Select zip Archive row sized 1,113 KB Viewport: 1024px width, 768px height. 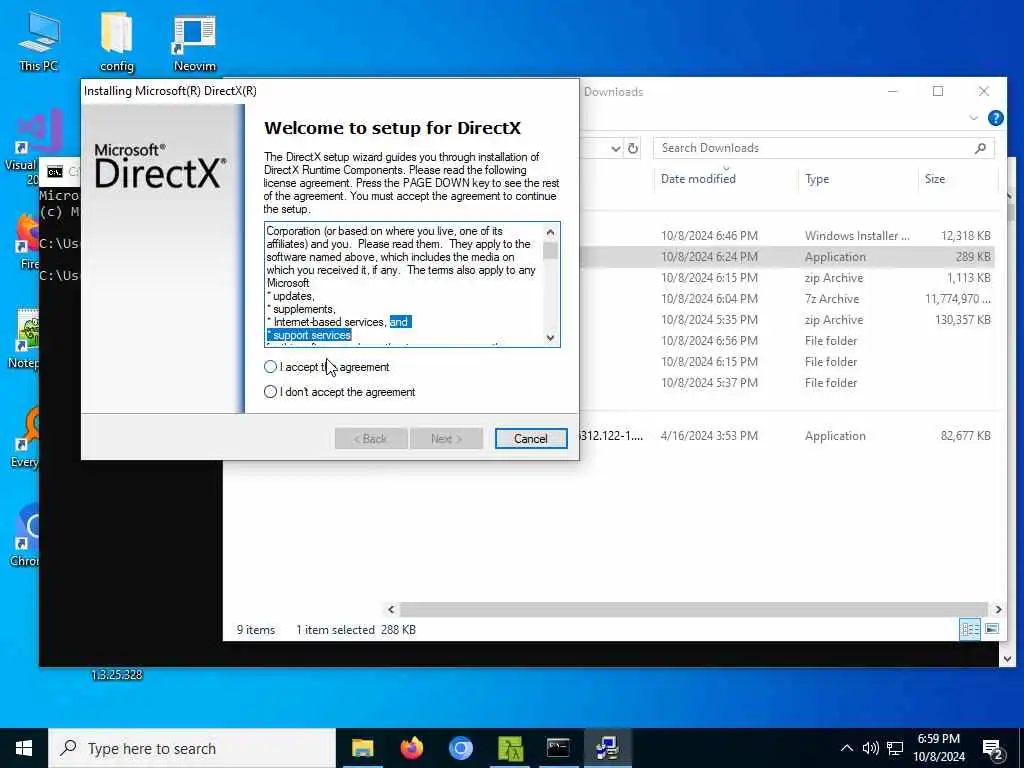tap(787, 278)
